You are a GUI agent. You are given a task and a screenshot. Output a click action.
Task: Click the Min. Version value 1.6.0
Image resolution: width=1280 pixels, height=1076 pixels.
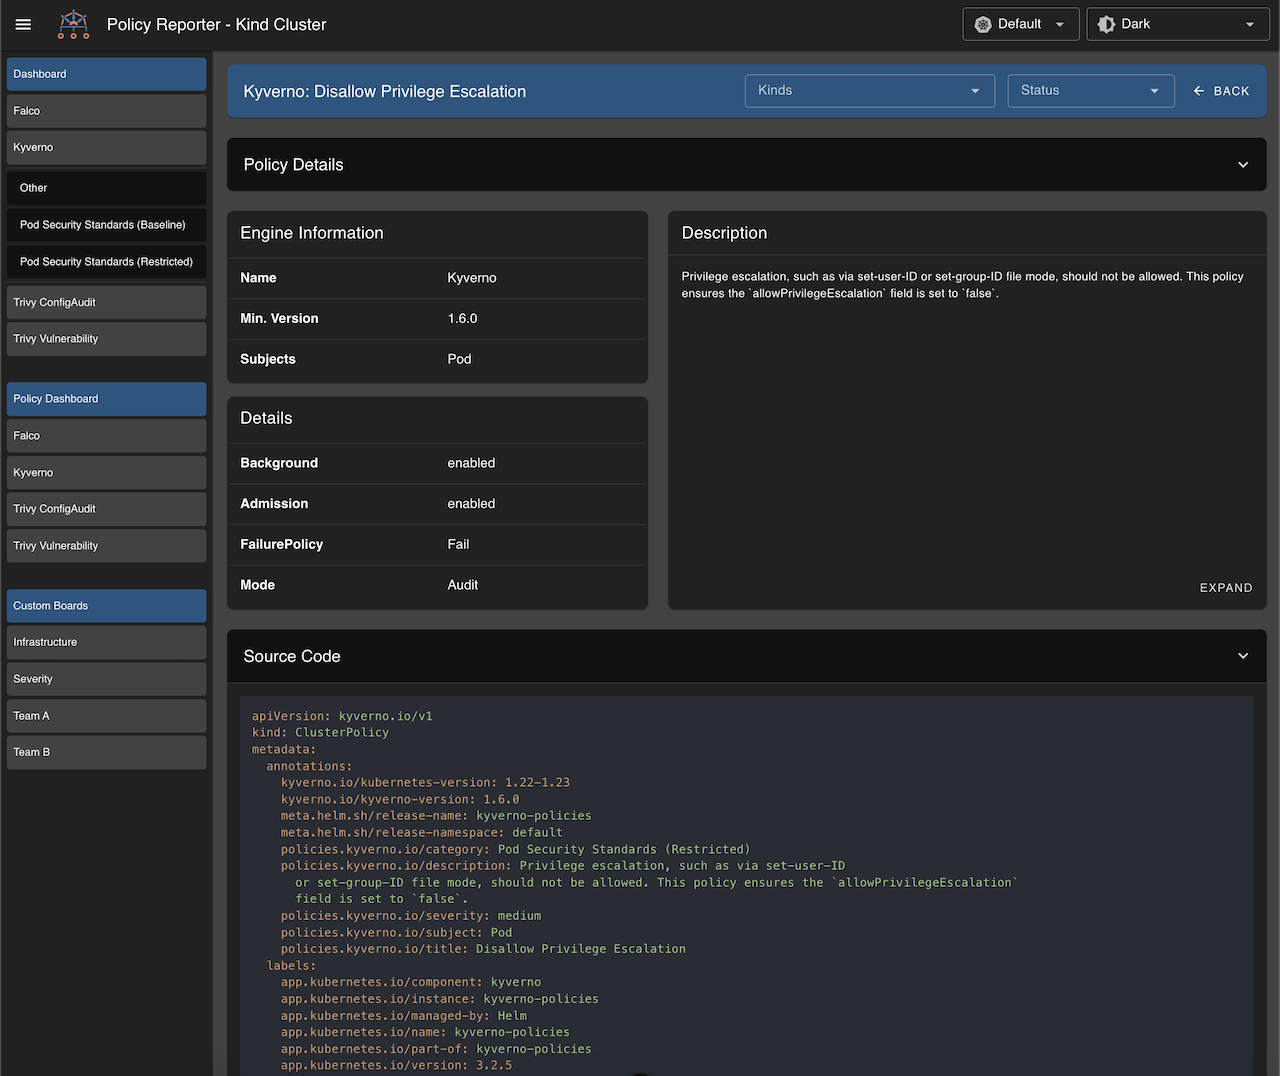tap(462, 318)
